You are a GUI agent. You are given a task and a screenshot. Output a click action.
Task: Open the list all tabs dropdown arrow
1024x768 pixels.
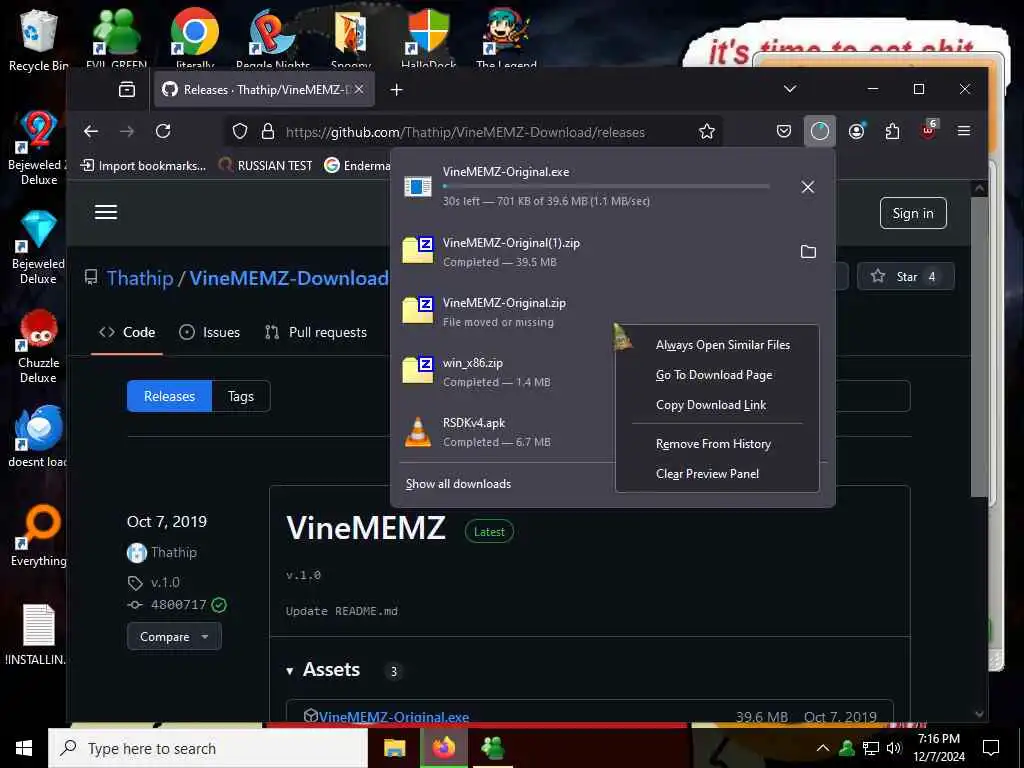coord(790,89)
